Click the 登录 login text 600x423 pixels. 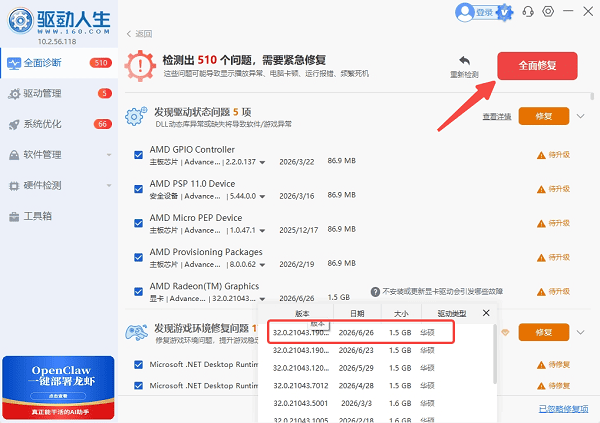point(485,13)
